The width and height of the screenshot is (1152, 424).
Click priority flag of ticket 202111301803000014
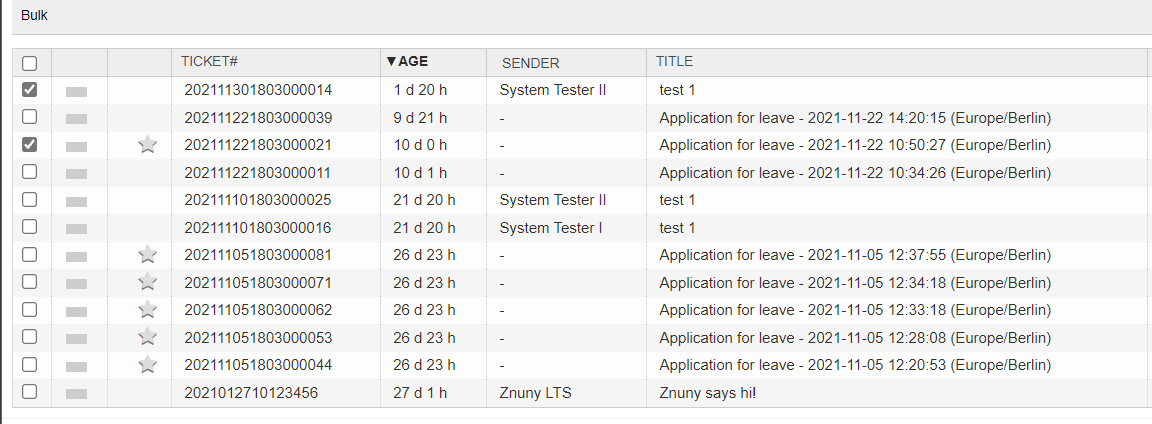[76, 91]
